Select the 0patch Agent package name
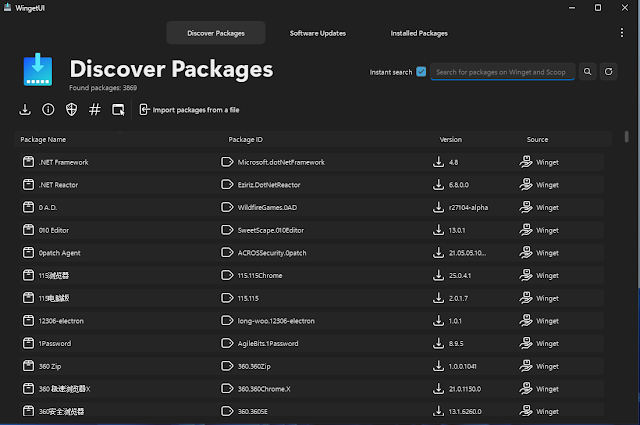This screenshot has width=640, height=425. coord(59,253)
